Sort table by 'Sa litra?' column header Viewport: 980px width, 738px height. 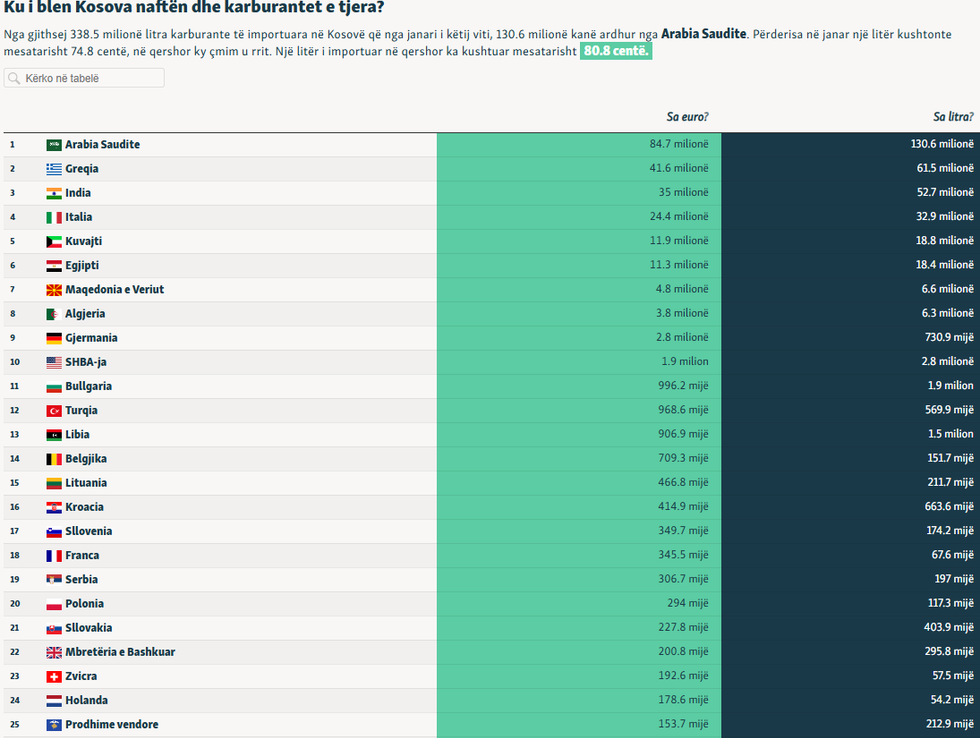pos(952,117)
